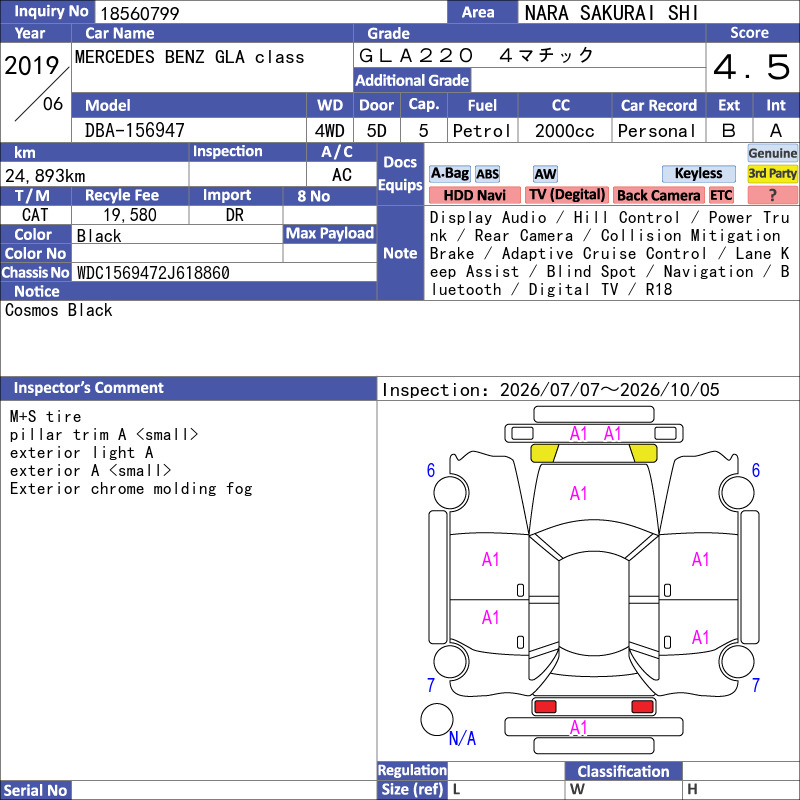Image resolution: width=800 pixels, height=800 pixels.
Task: Click the ABS equipment badge
Action: [487, 174]
